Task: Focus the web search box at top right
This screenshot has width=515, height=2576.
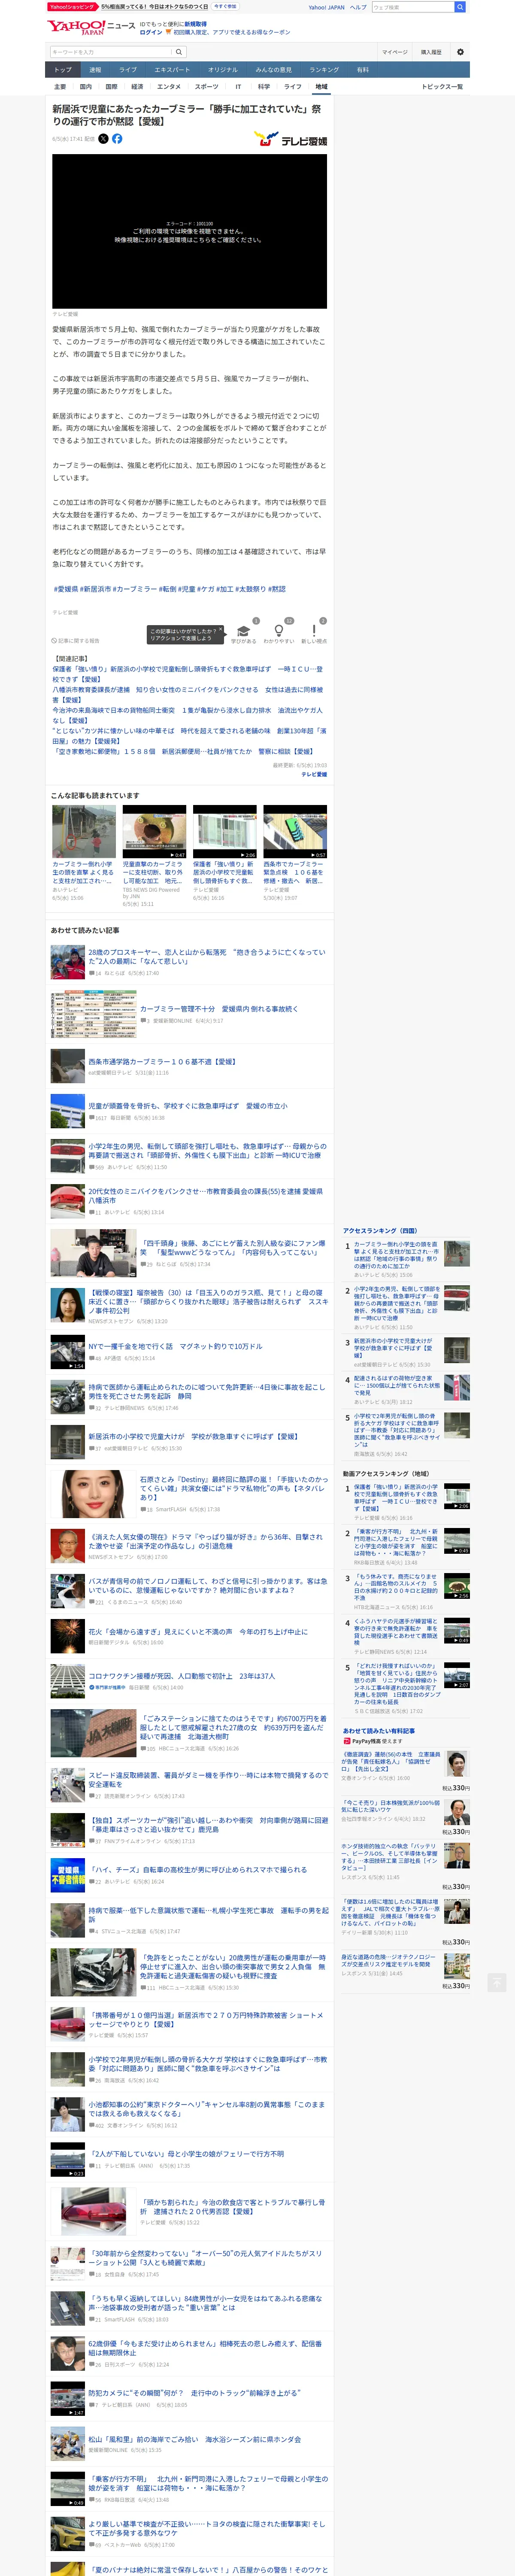Action: click(x=412, y=7)
